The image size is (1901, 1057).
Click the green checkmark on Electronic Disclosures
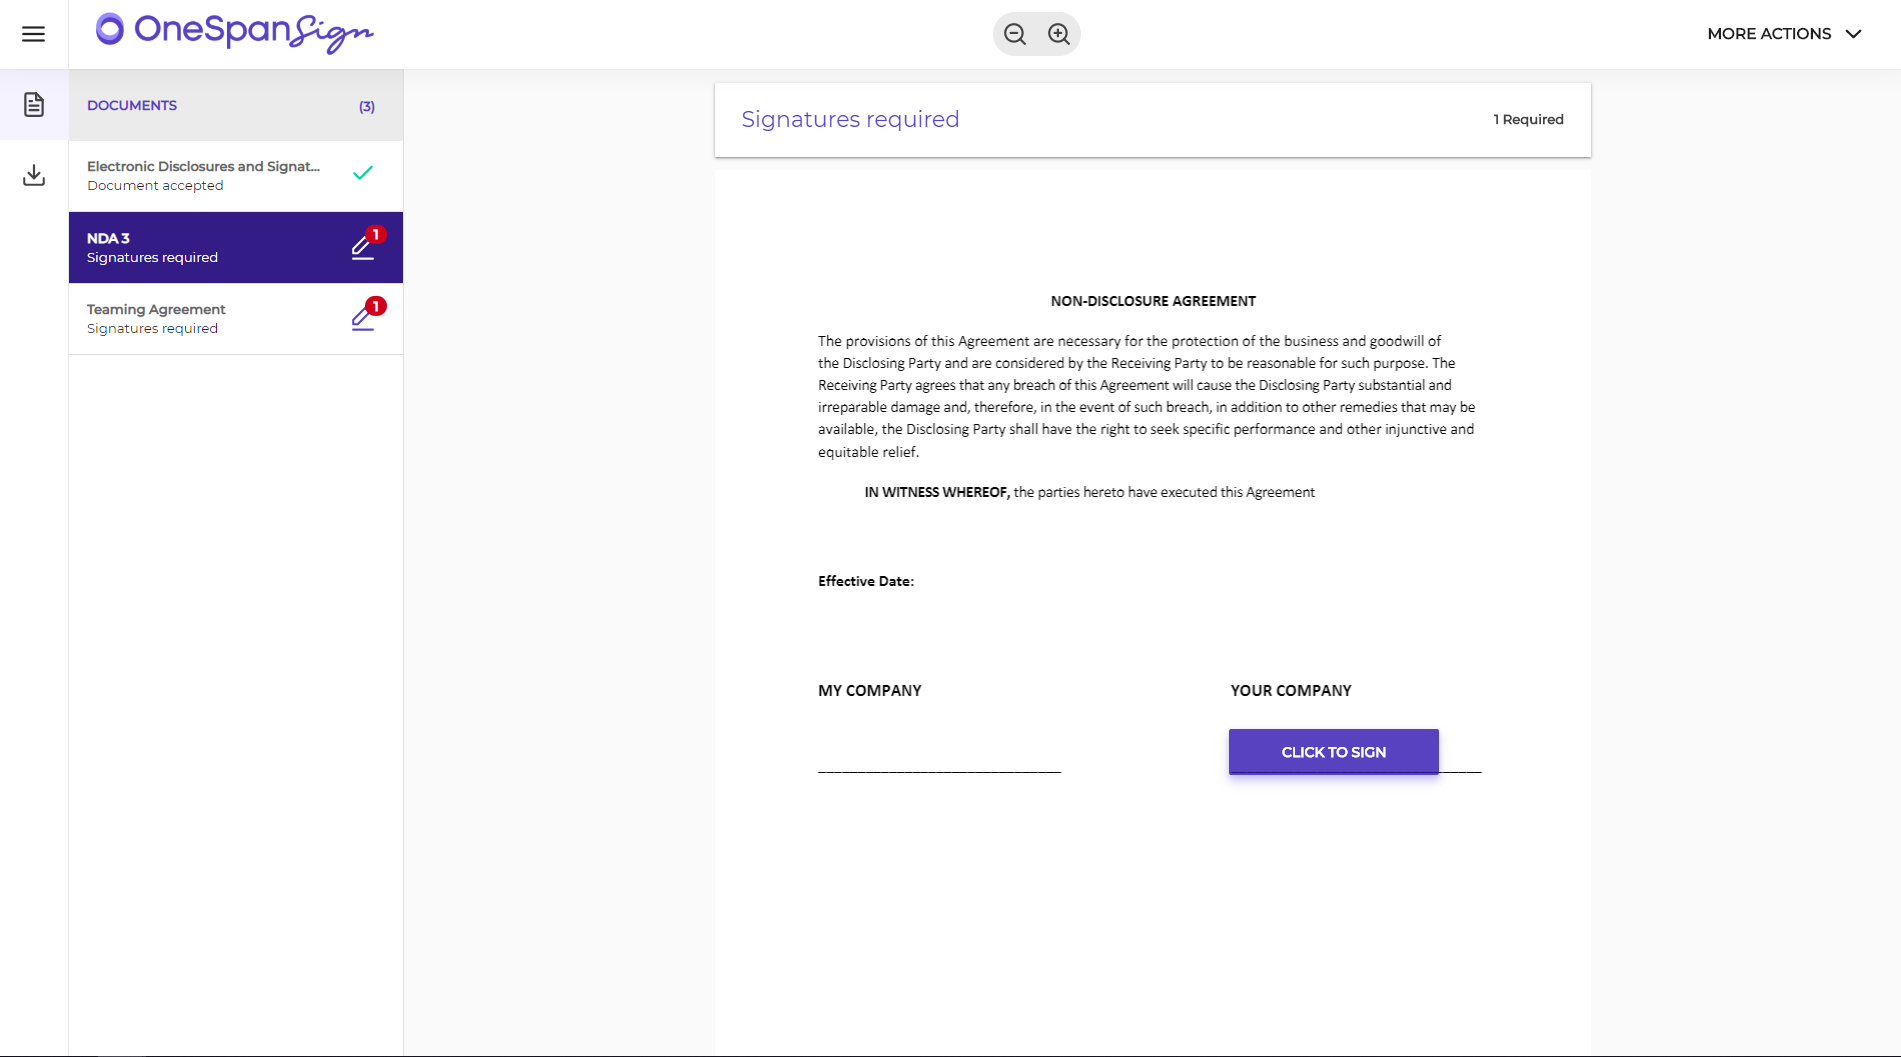point(362,173)
